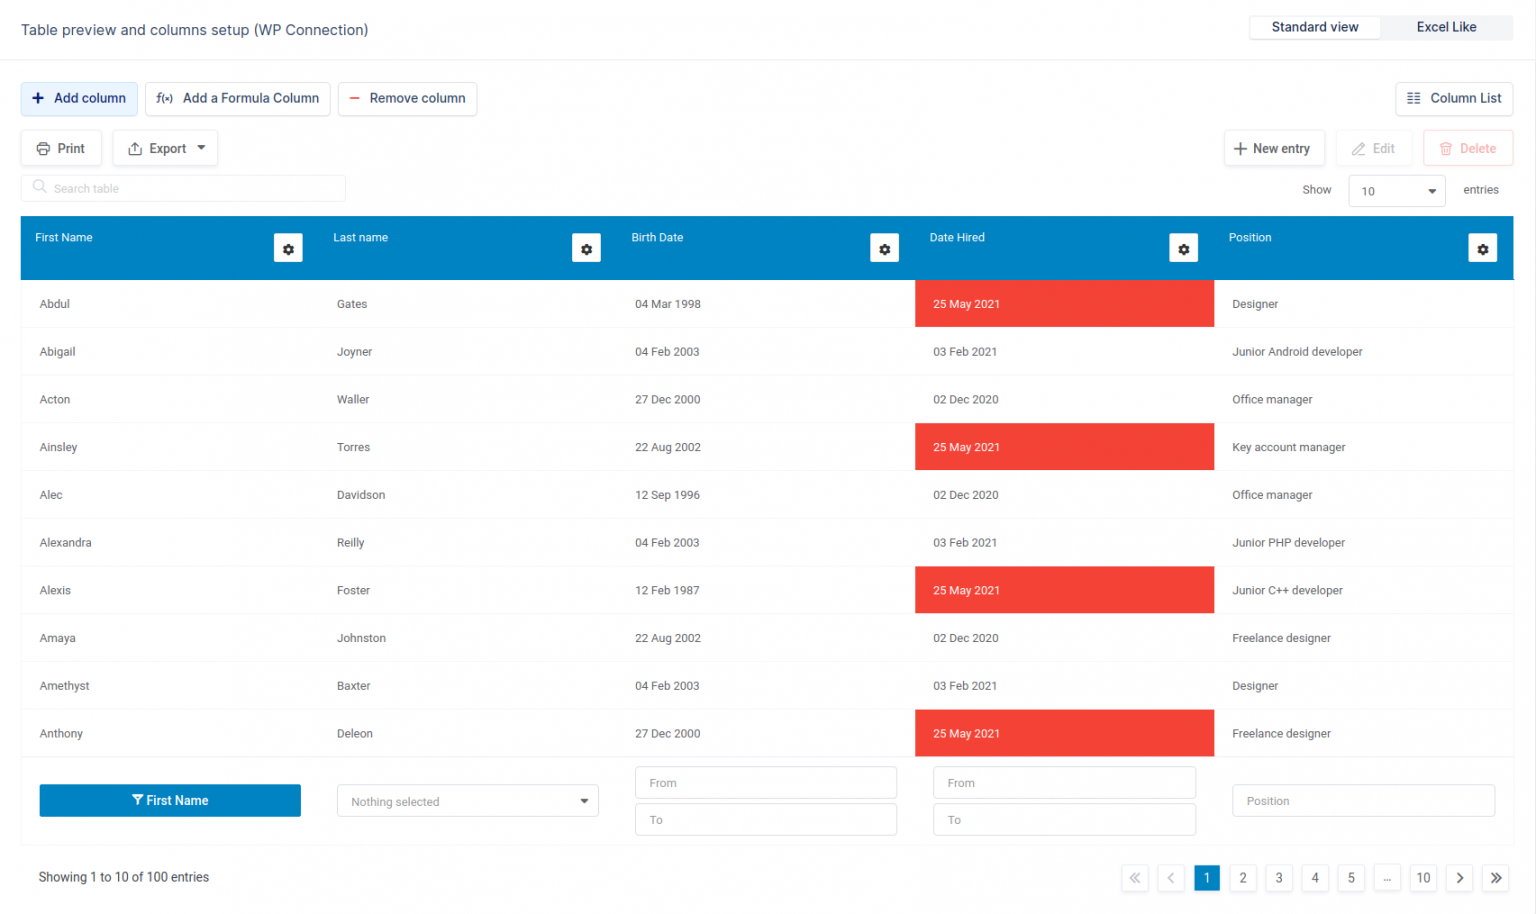Screen dimensions: 1536x914
Task: Open the First Name column settings gear
Action: click(x=288, y=248)
